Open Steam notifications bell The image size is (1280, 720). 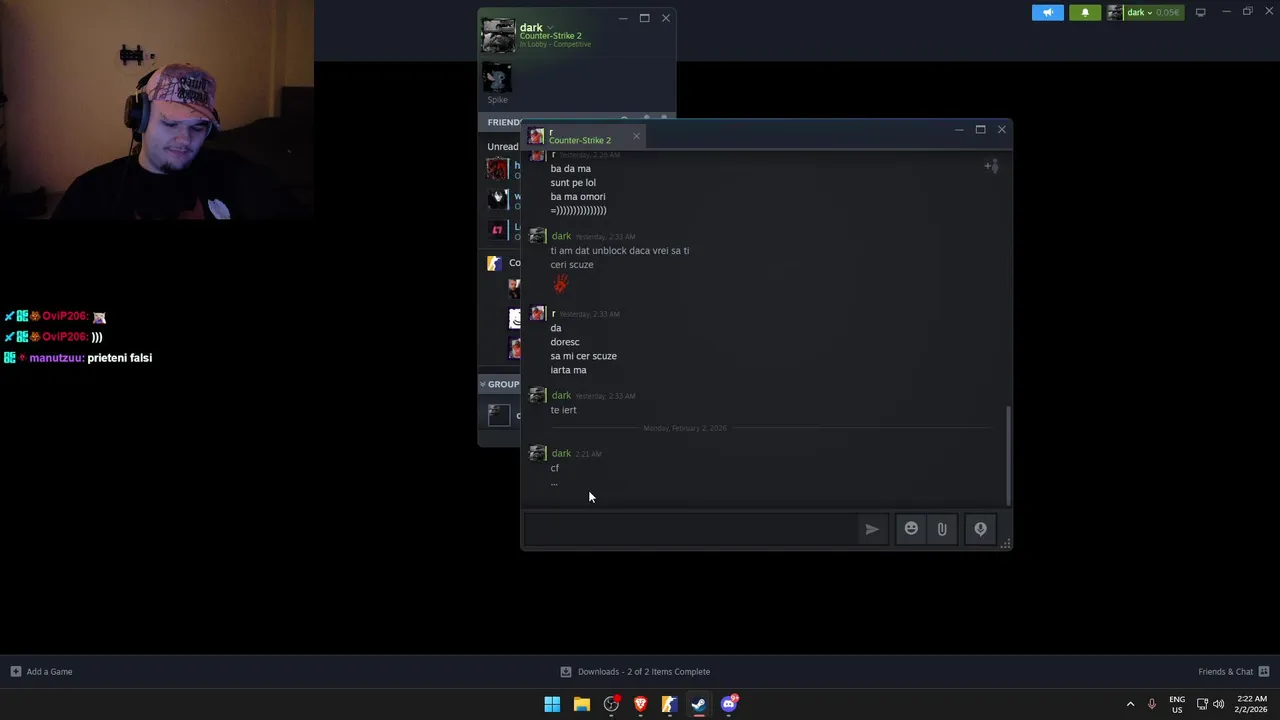click(x=1085, y=12)
